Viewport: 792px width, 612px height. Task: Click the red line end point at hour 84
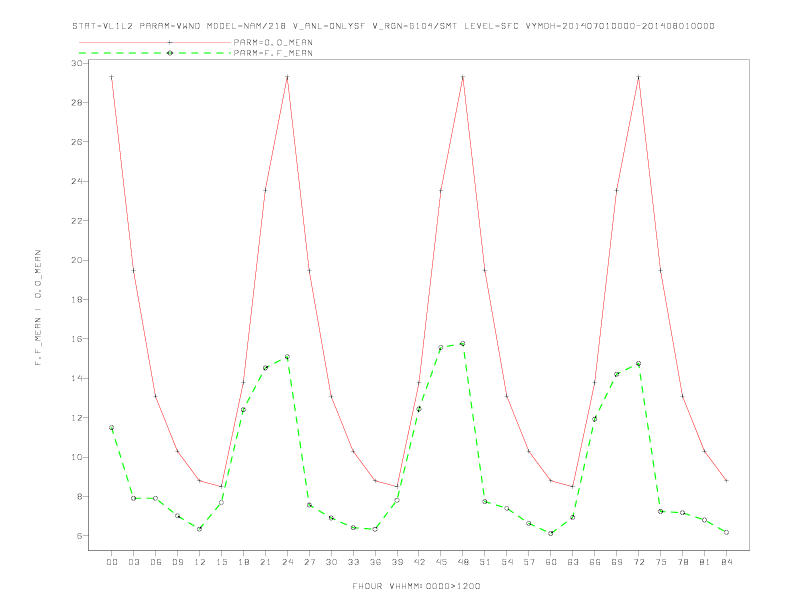[x=726, y=481]
